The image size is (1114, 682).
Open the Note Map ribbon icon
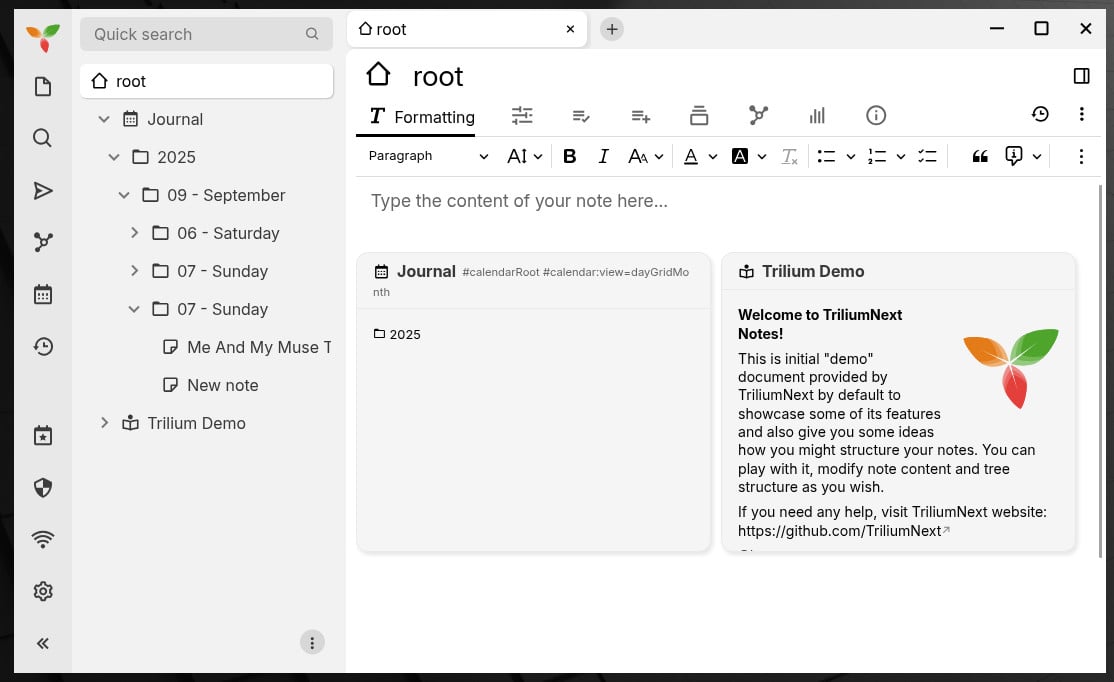click(x=758, y=116)
